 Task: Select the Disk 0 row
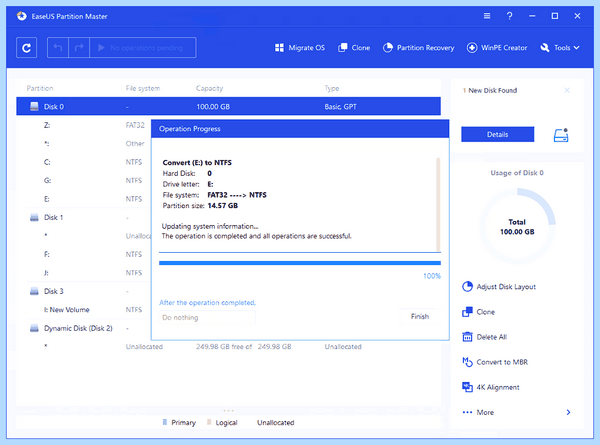tap(228, 106)
